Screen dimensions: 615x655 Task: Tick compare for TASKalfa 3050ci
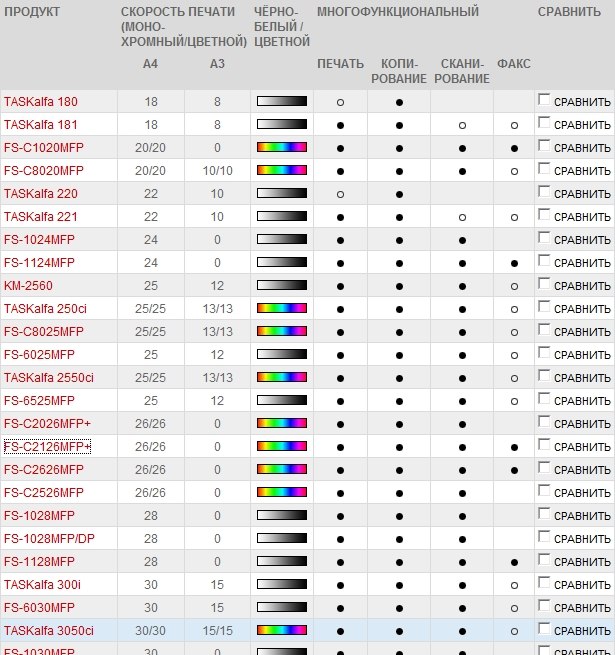(544, 628)
